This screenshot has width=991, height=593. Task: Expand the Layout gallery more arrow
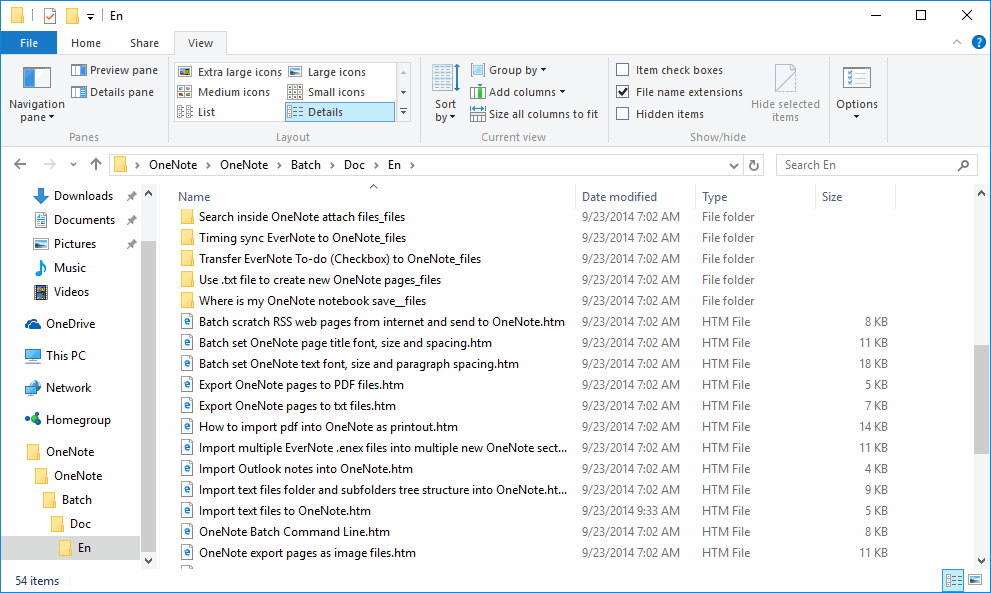click(403, 112)
